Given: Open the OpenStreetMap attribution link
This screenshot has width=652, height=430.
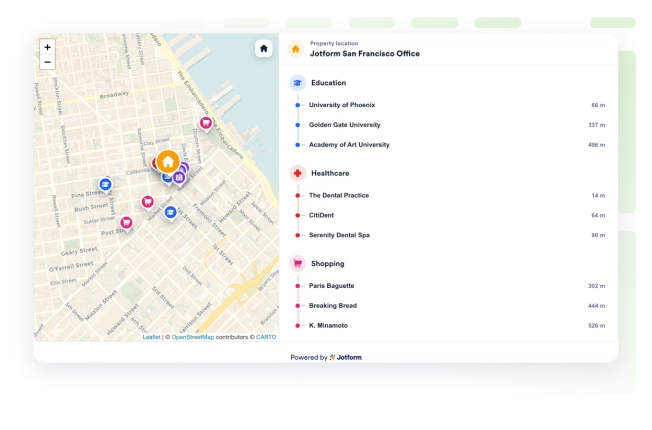Looking at the screenshot, I should 193,337.
